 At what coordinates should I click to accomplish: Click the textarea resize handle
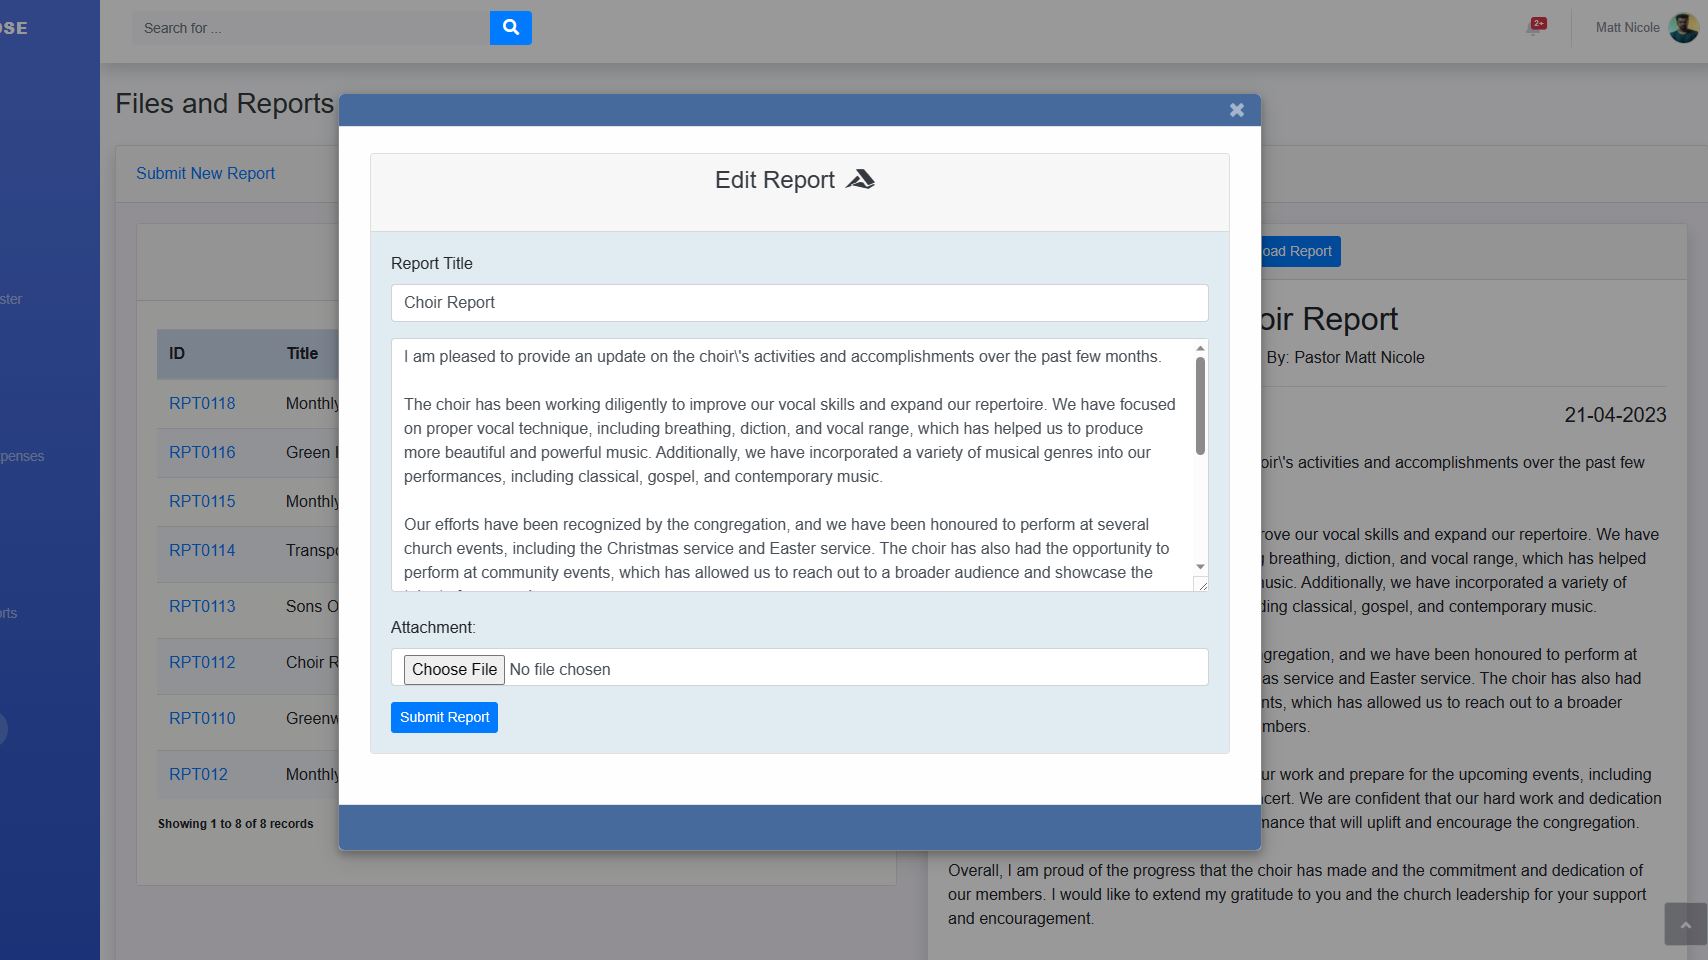pos(1201,584)
